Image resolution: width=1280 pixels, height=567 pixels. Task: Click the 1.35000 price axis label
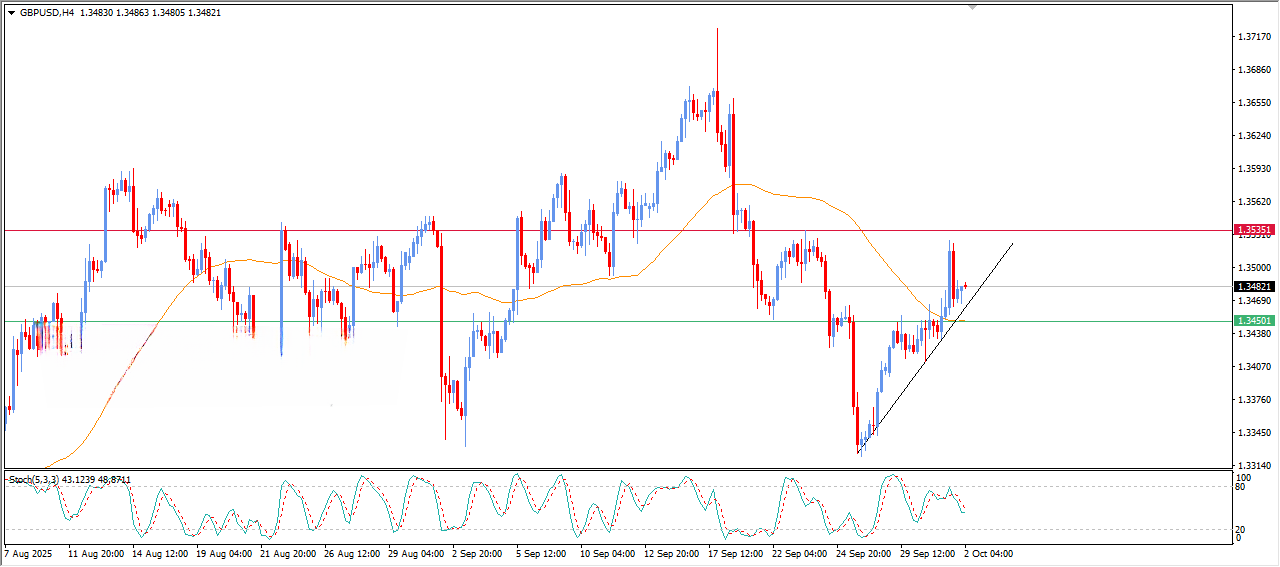(1254, 268)
